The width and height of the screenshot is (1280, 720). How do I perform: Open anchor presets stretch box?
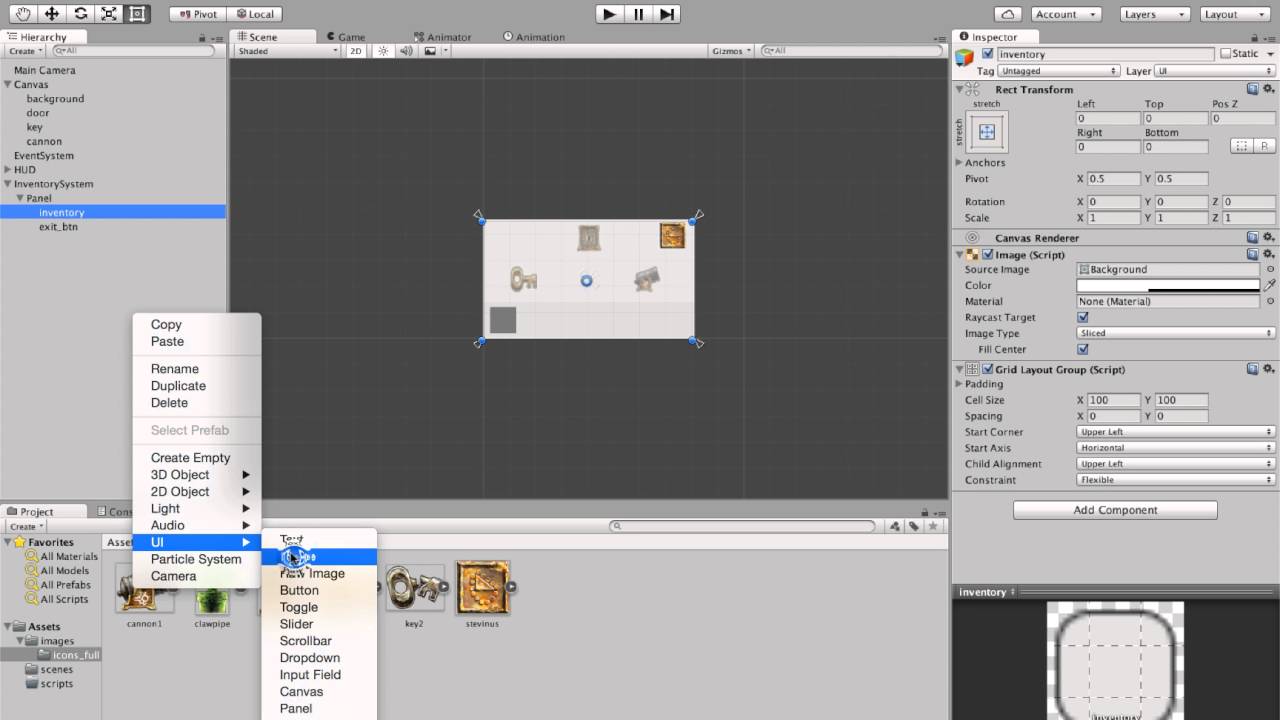(x=987, y=132)
